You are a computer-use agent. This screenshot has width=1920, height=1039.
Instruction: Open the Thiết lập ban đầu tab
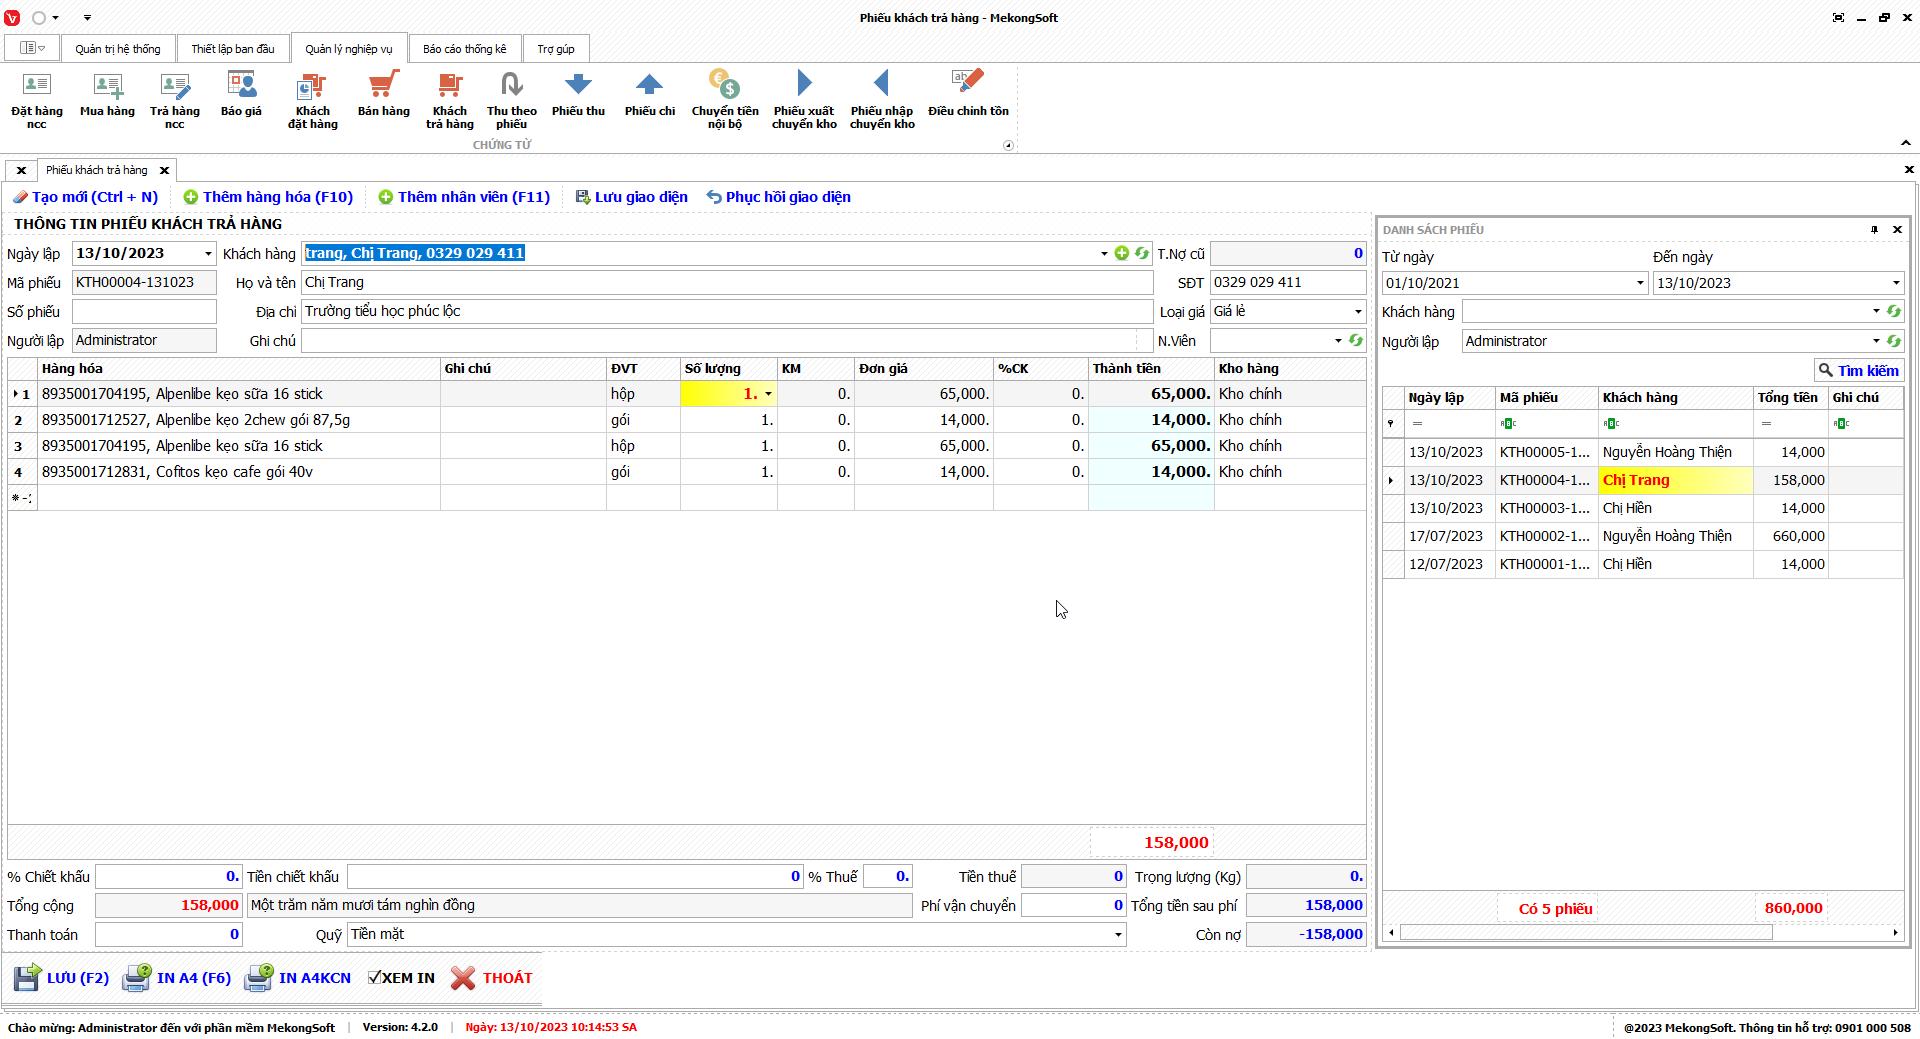tap(232, 49)
